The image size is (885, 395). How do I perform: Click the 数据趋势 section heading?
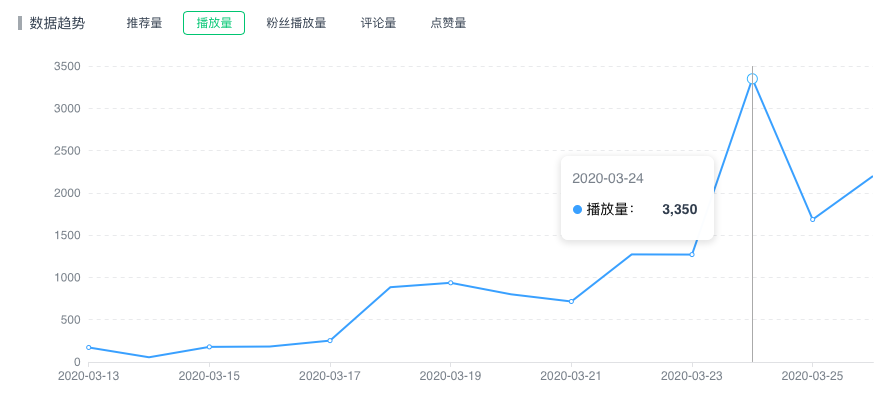58,23
